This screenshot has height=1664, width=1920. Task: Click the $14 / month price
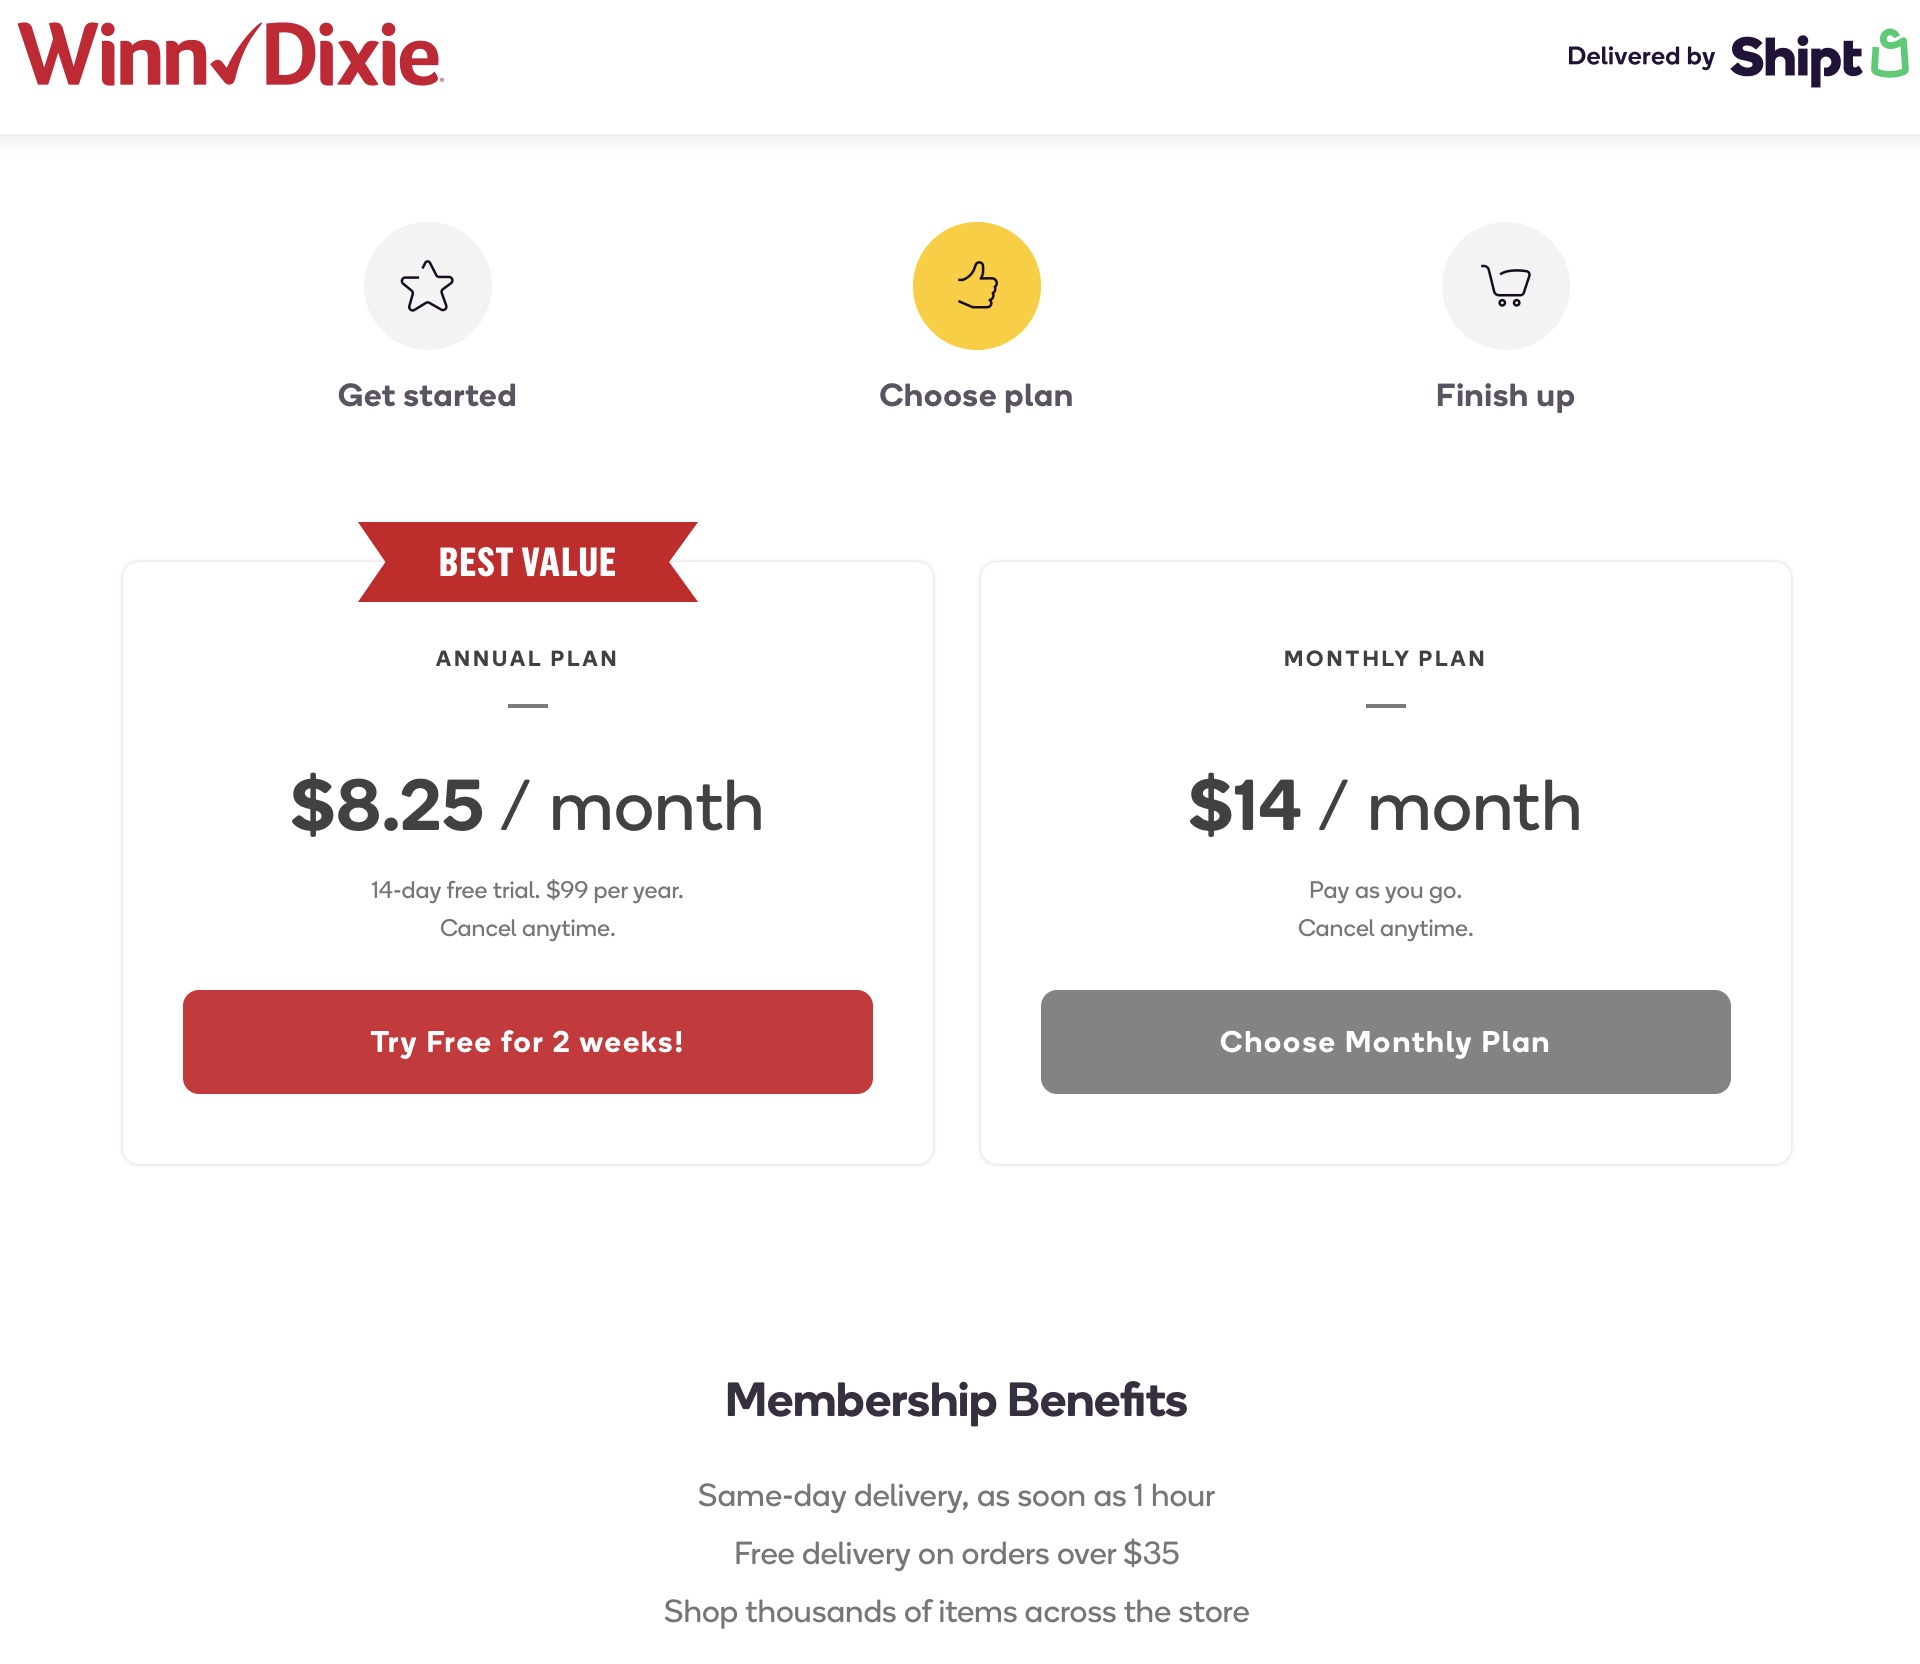1385,806
